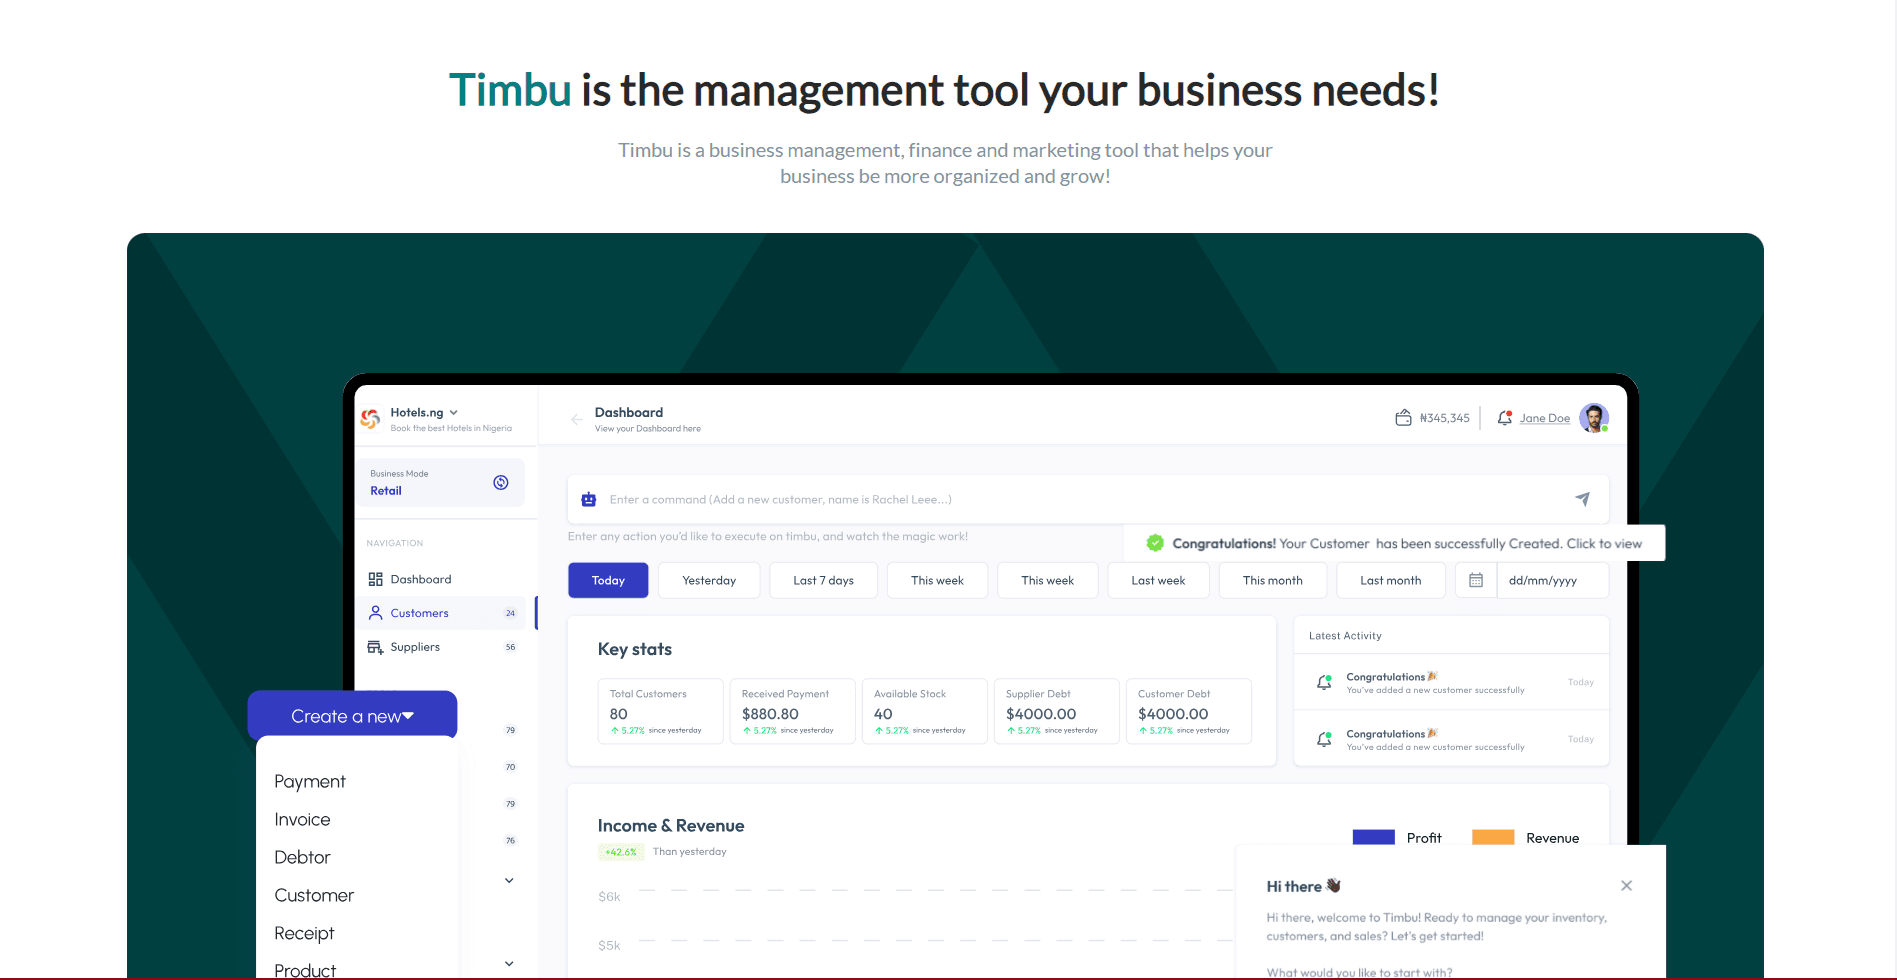Choose Receipt from Create a new menu

pyautogui.click(x=304, y=933)
